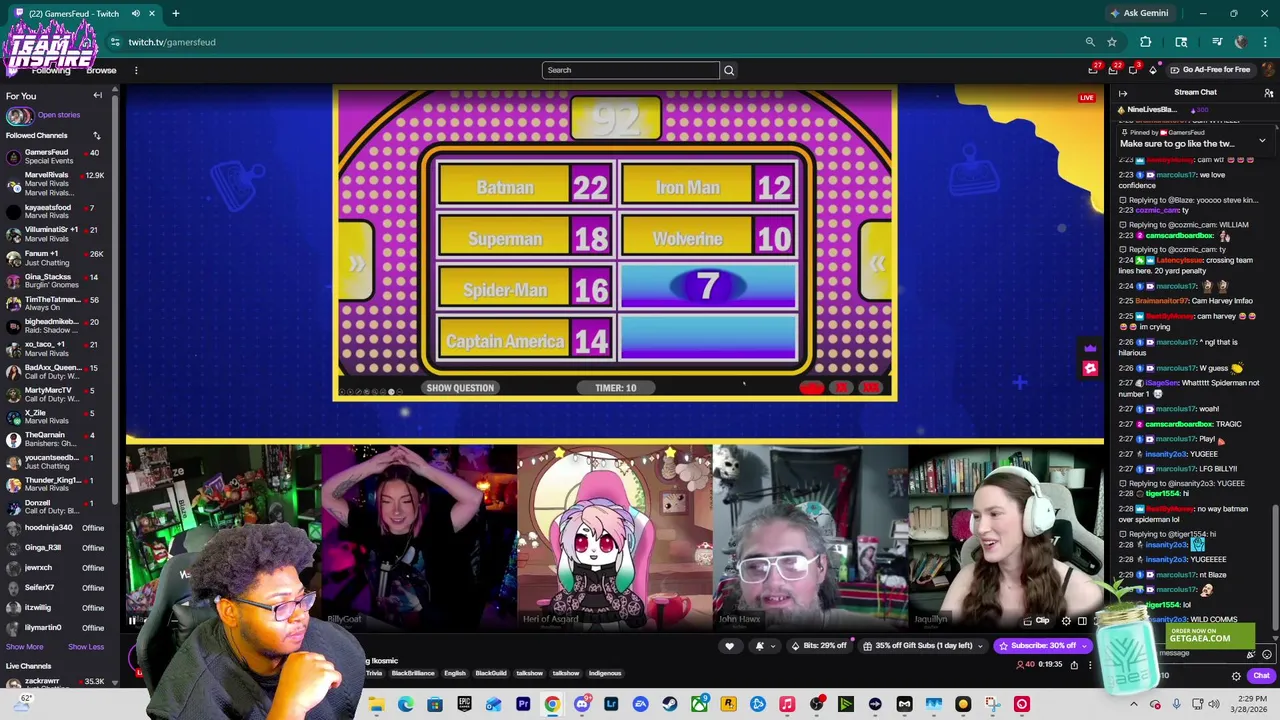This screenshot has width=1280, height=720.
Task: Collapse the Stream Chat panel
Action: coord(1123,93)
